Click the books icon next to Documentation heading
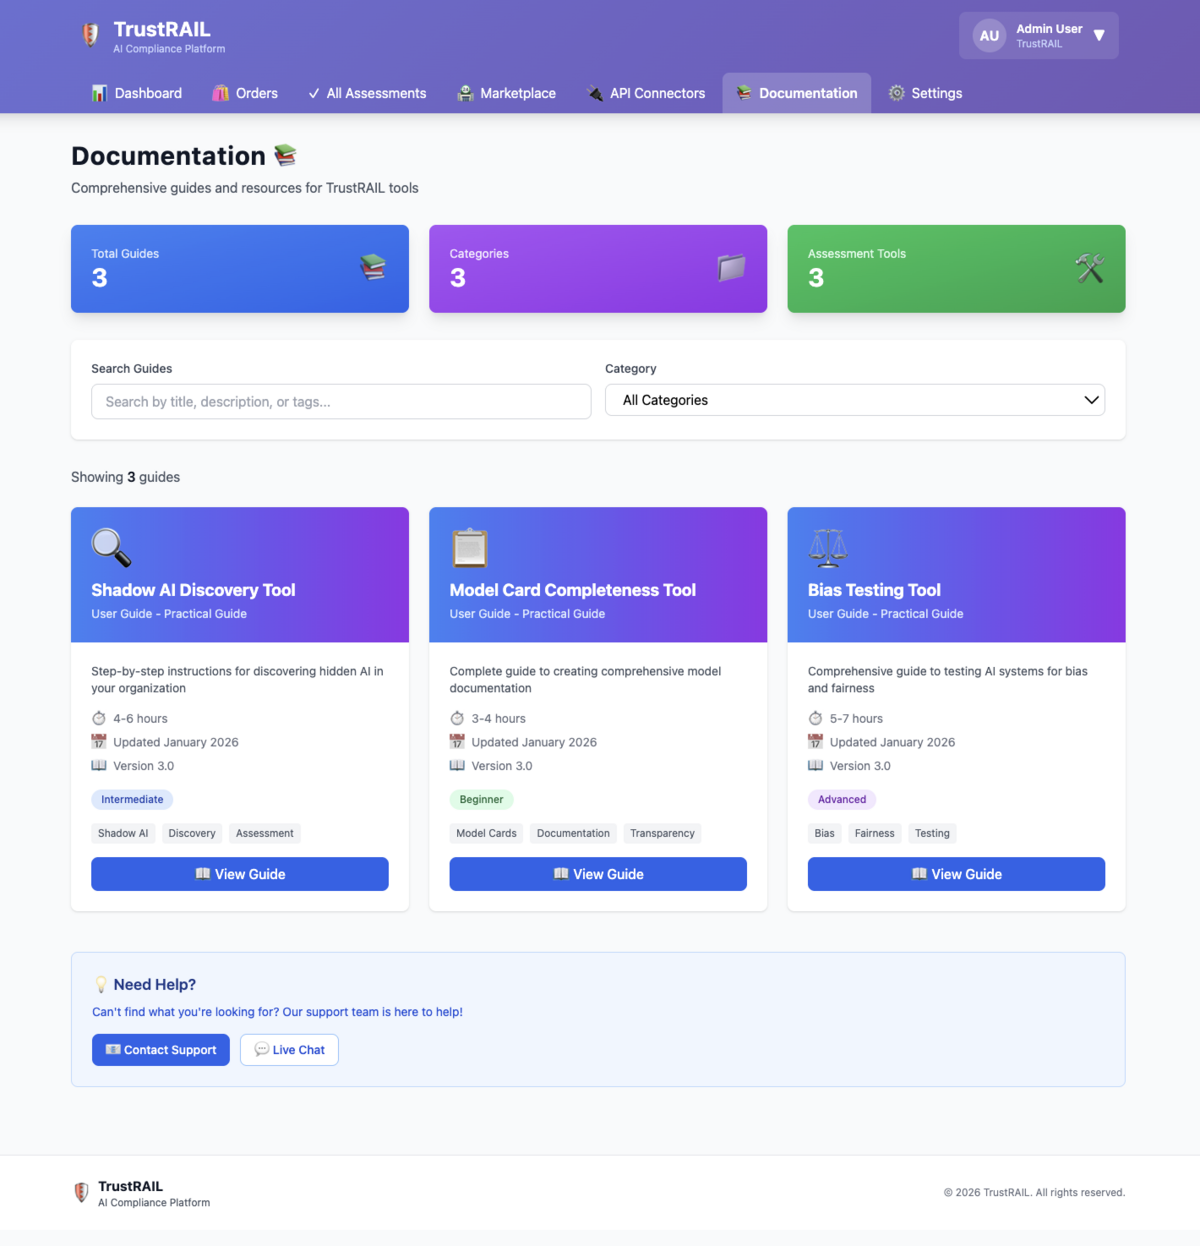This screenshot has width=1200, height=1246. (x=285, y=155)
